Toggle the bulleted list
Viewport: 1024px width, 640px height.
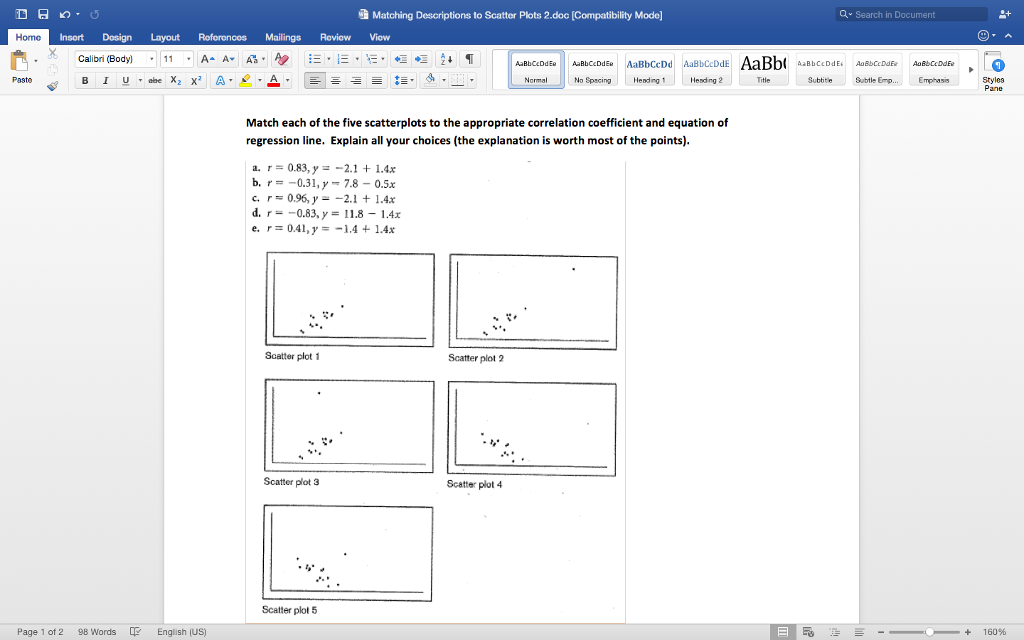click(x=314, y=59)
